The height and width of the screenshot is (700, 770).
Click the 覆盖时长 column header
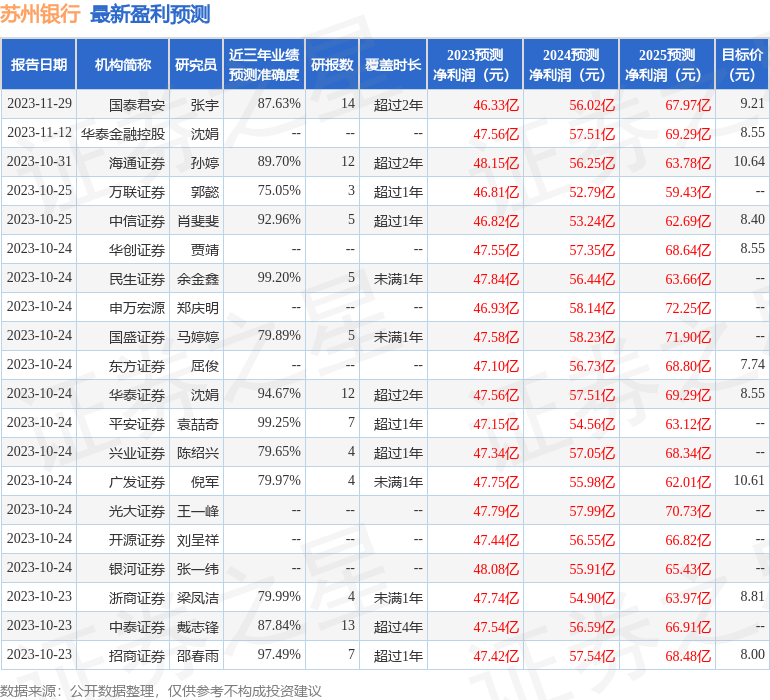click(393, 64)
